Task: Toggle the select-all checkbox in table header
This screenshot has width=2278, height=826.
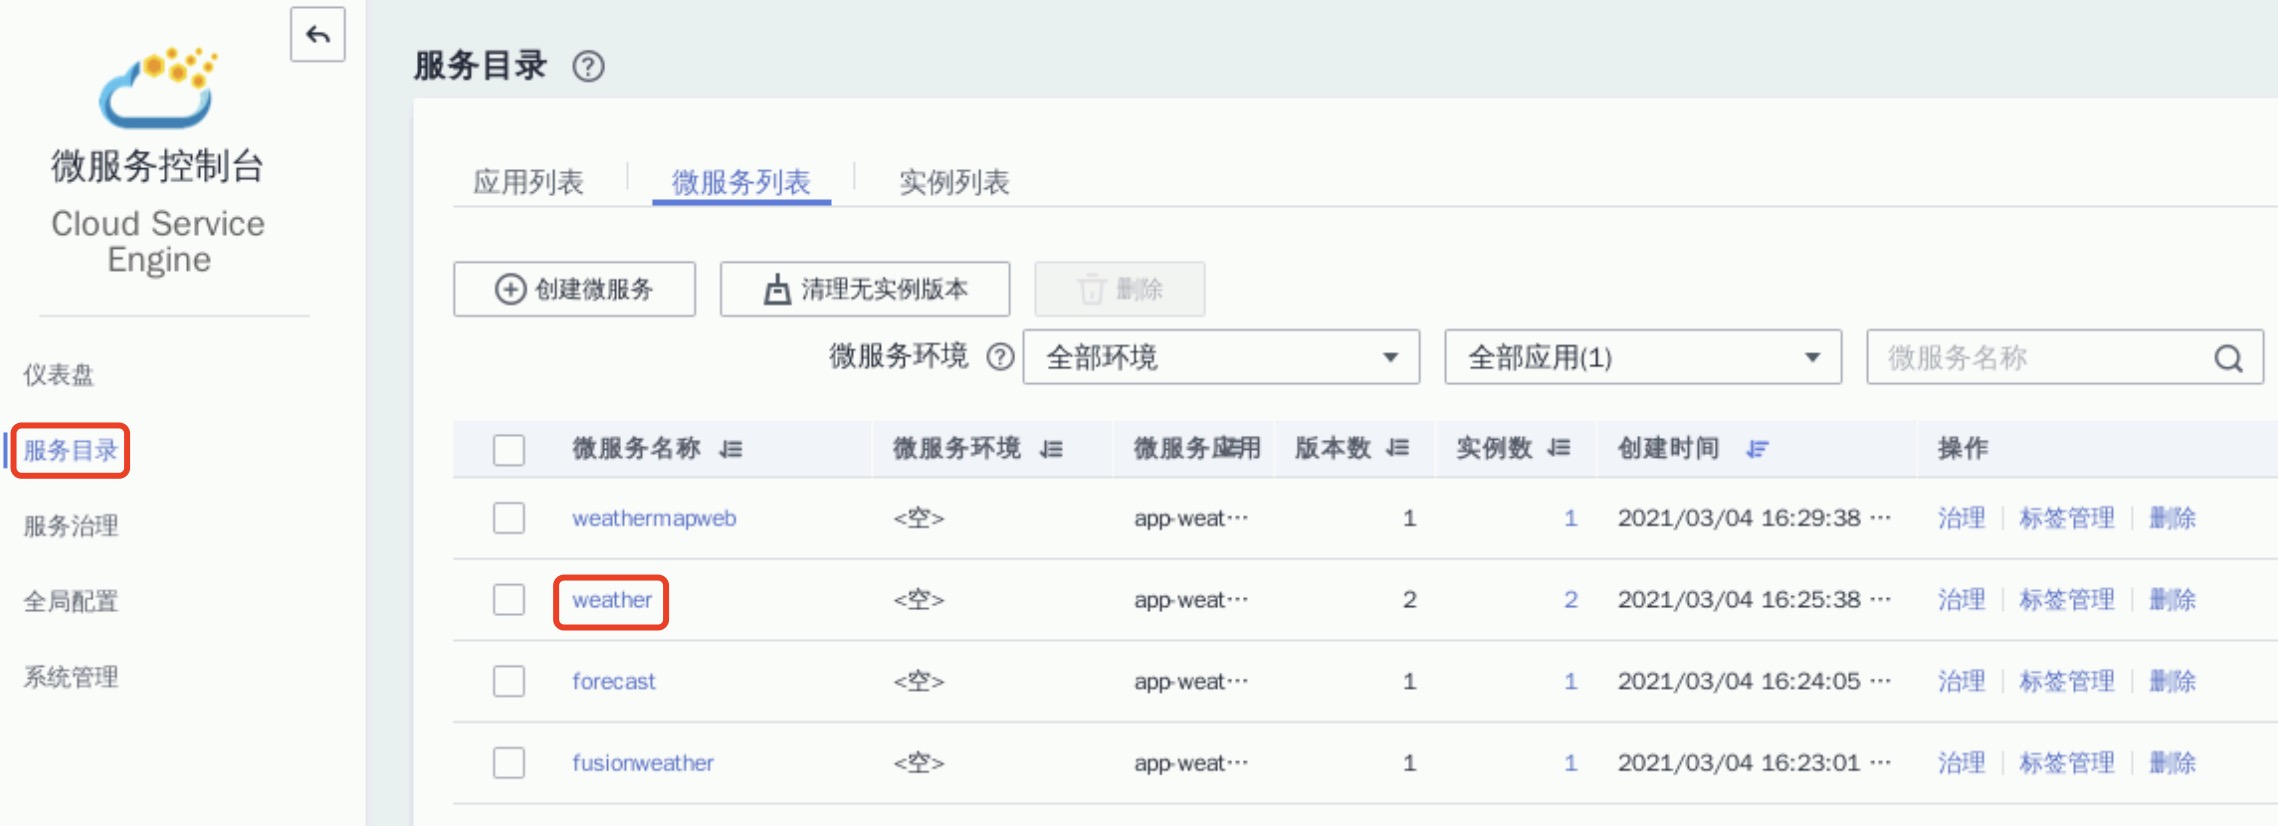Action: tap(509, 450)
